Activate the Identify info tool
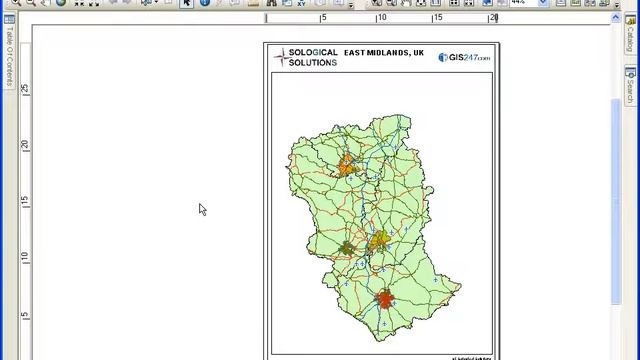Viewport: 640px width, 360px height. (205, 2)
